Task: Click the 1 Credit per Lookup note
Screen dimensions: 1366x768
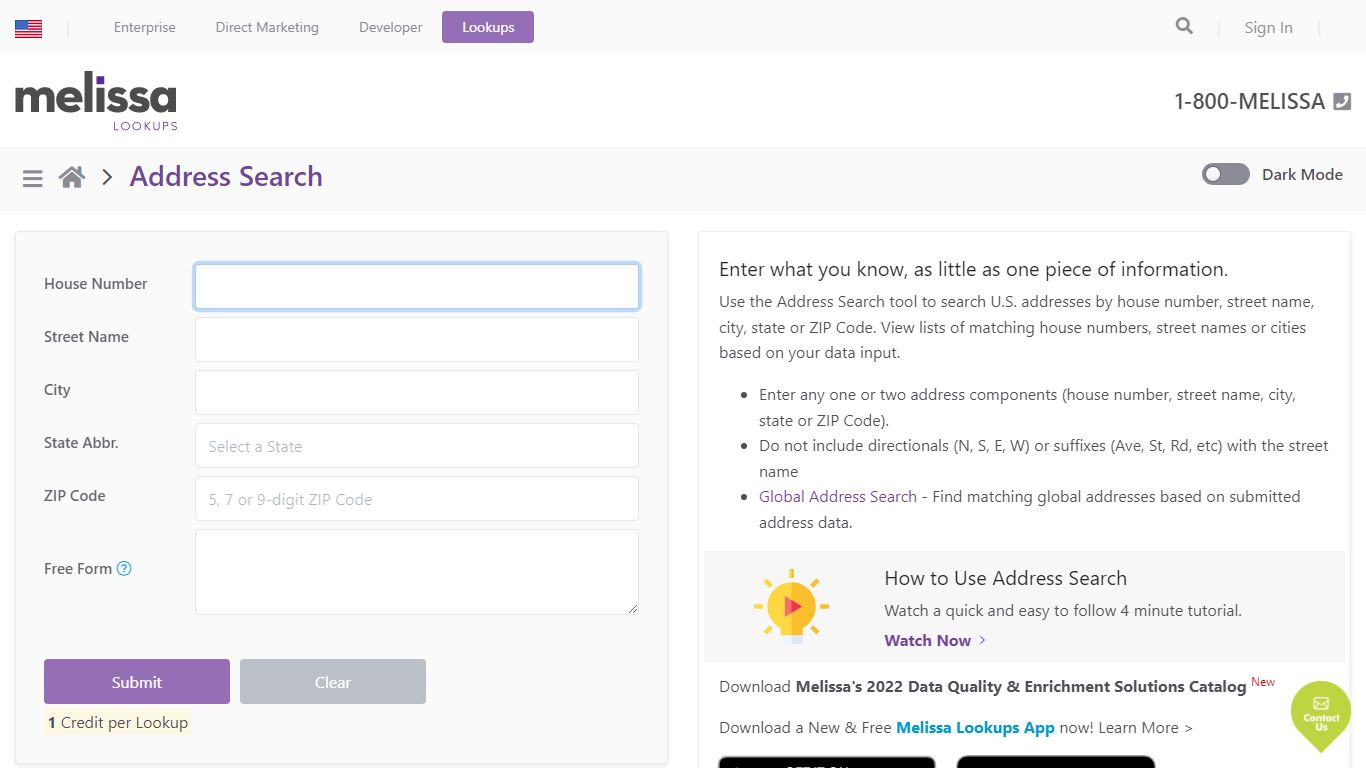Action: 117,723
